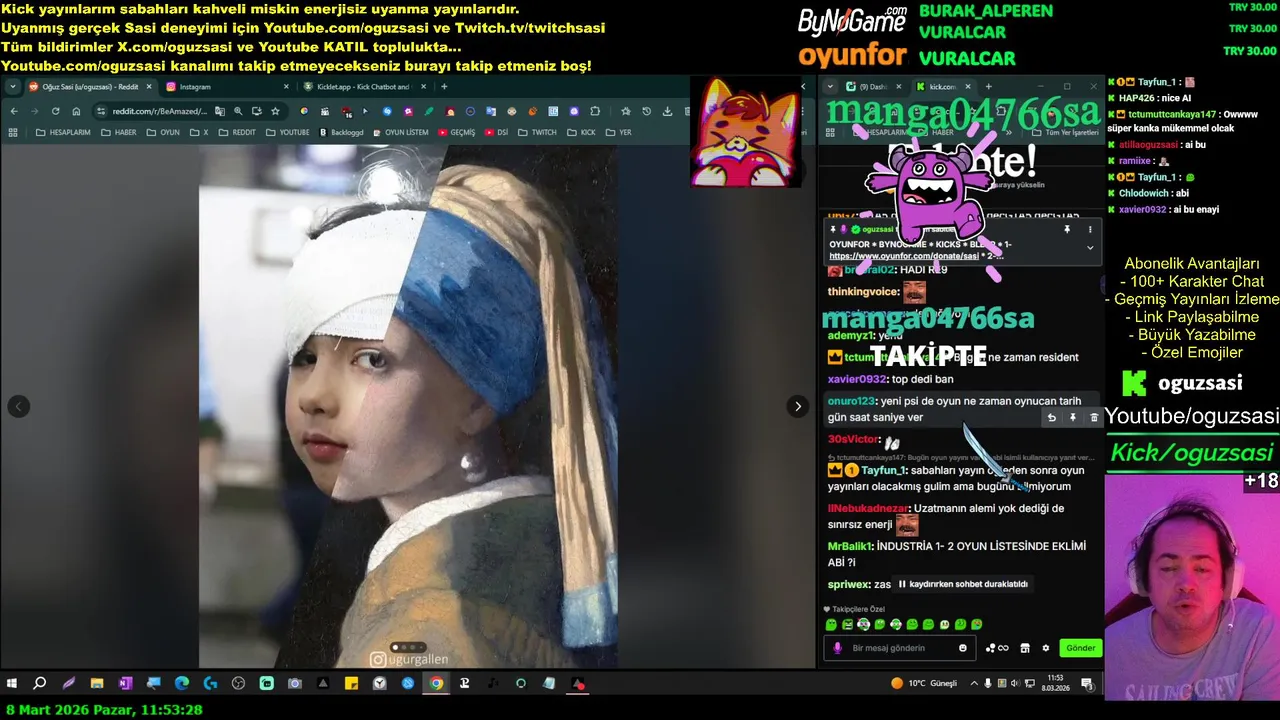Open the OYUN LİSTEM bookmark
Image resolution: width=1280 pixels, height=720 pixels.
click(401, 132)
